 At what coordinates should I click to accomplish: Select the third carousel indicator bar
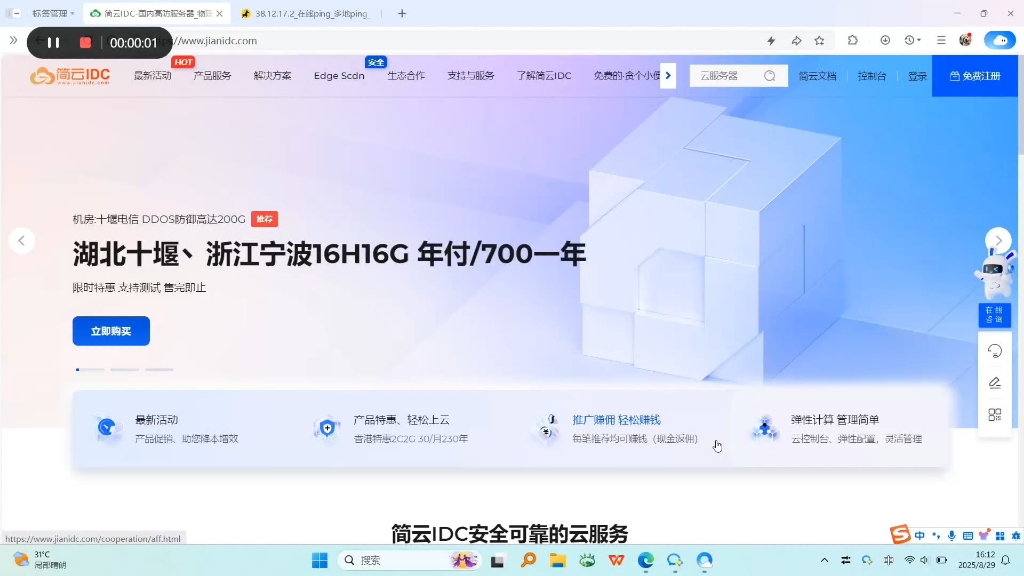[159, 370]
